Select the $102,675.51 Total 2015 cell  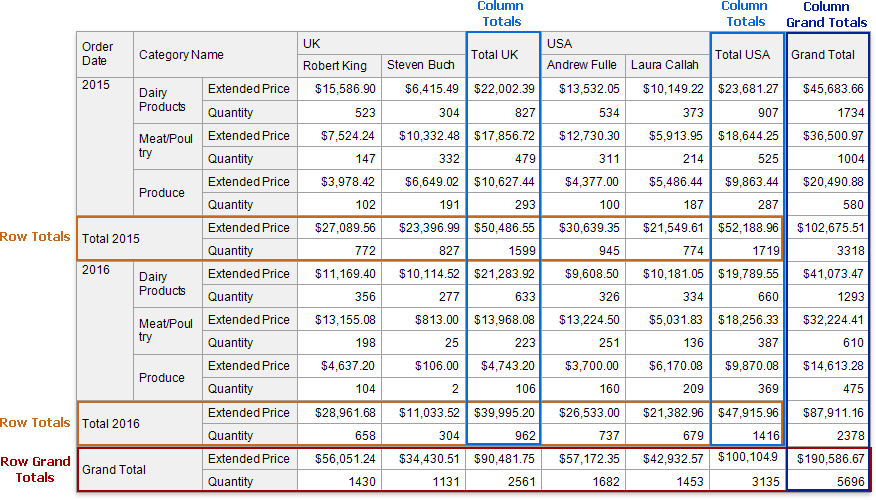(x=829, y=227)
